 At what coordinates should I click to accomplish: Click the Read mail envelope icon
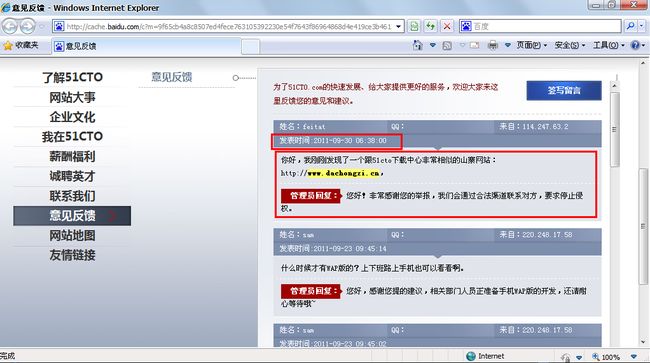(x=474, y=45)
